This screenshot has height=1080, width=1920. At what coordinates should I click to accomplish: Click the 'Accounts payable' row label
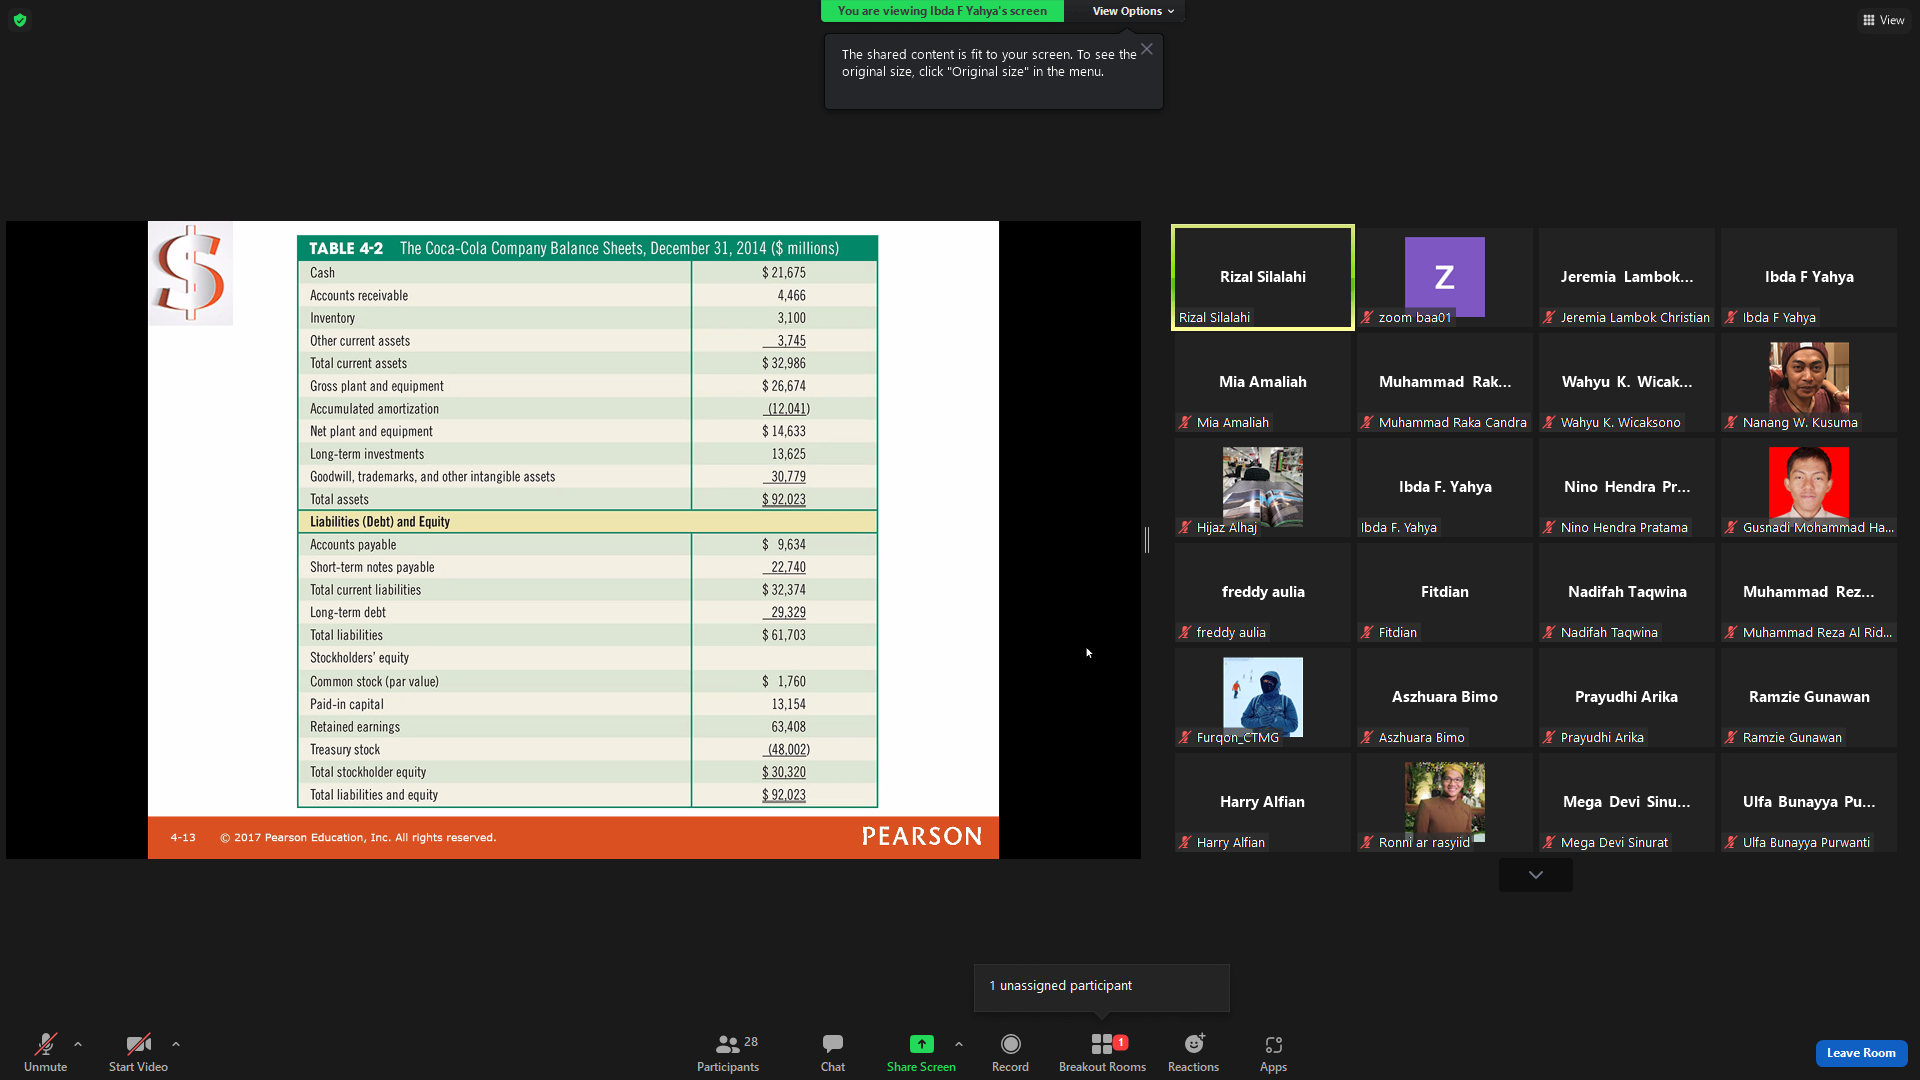[x=353, y=545]
